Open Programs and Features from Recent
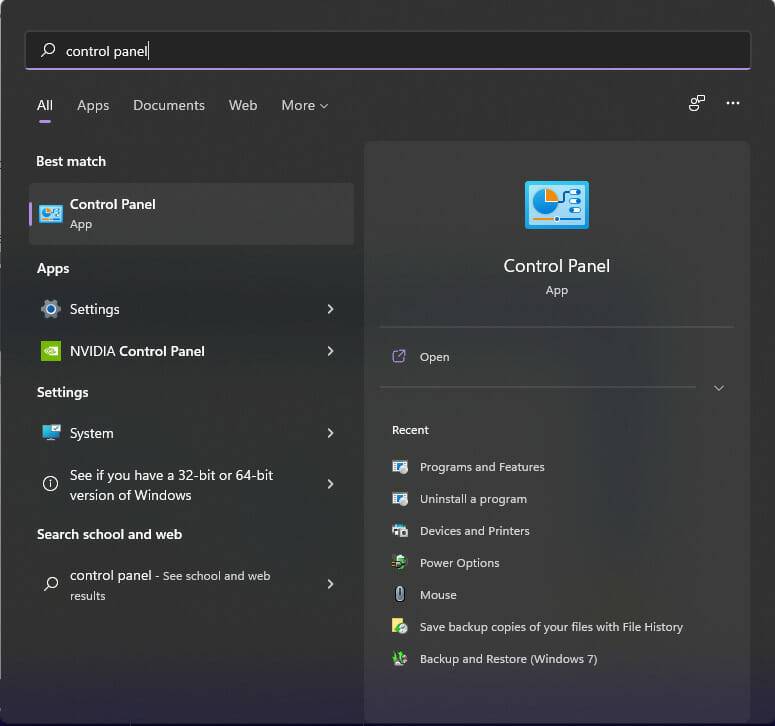Image resolution: width=775 pixels, height=726 pixels. (481, 467)
